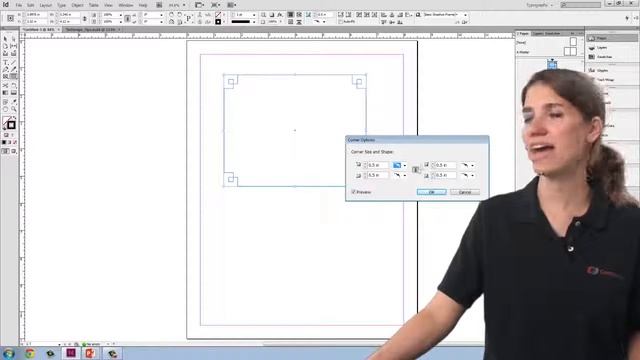Click the bottom-right corner size field

[x=446, y=175]
